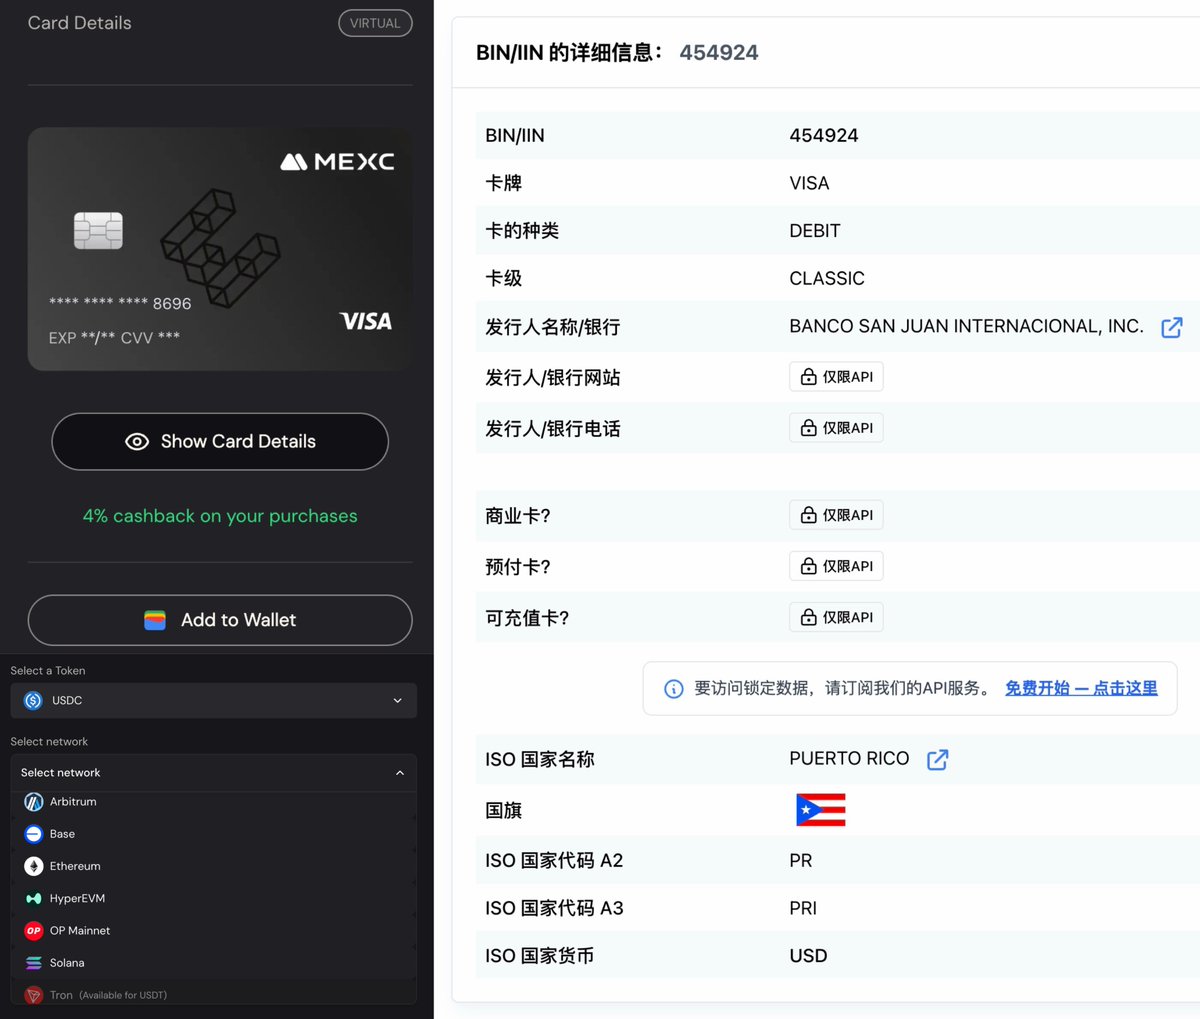Open external link beside PUERTO RICO
This screenshot has width=1200, height=1019.
coord(937,759)
